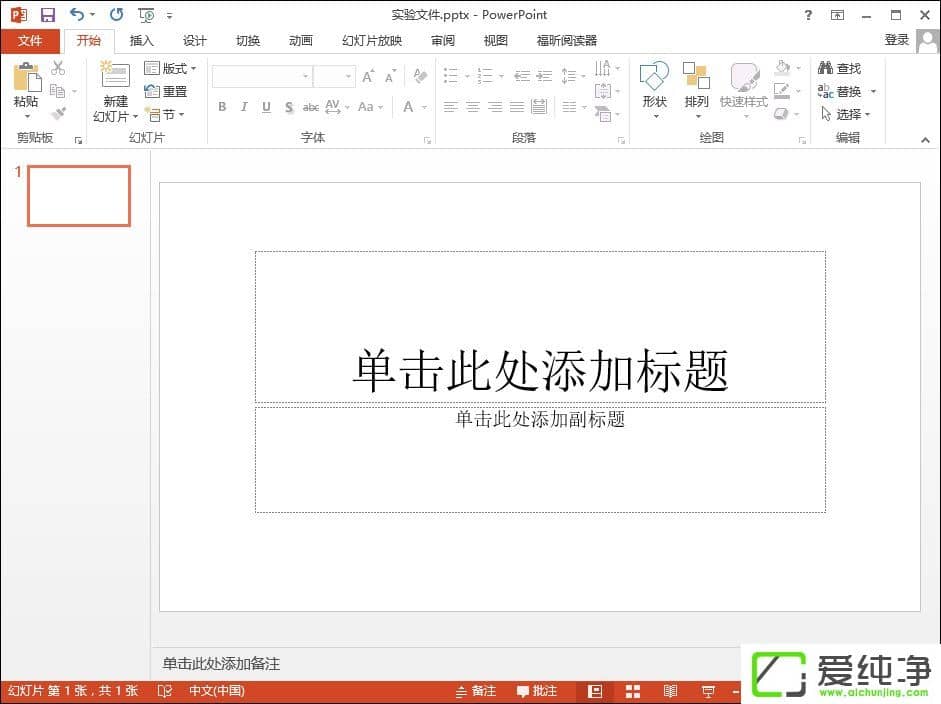This screenshot has width=941, height=704.
Task: Clear all formatting eraser icon
Action: point(421,76)
